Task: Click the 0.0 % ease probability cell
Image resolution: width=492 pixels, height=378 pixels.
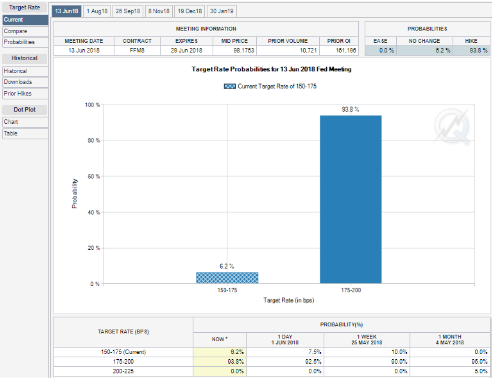Action: (x=381, y=51)
